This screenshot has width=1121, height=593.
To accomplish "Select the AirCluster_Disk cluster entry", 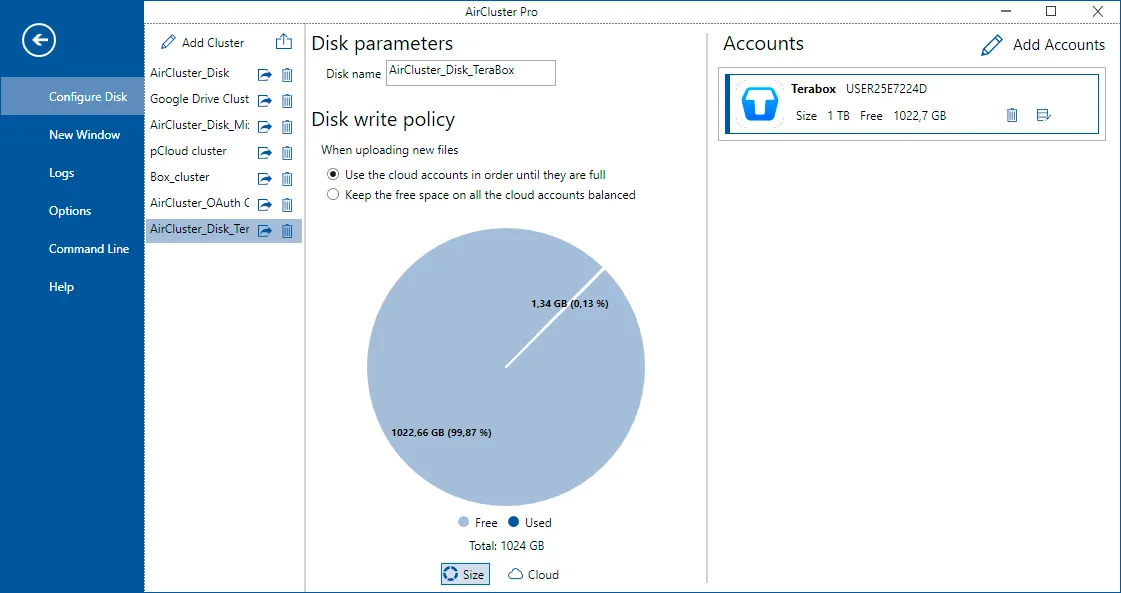I will click(189, 73).
